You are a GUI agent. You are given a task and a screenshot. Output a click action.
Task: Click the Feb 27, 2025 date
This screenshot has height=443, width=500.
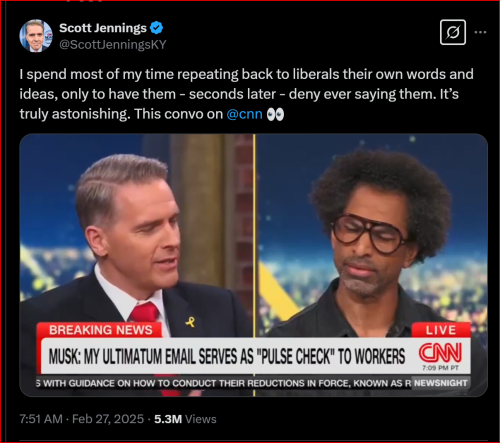(108, 419)
